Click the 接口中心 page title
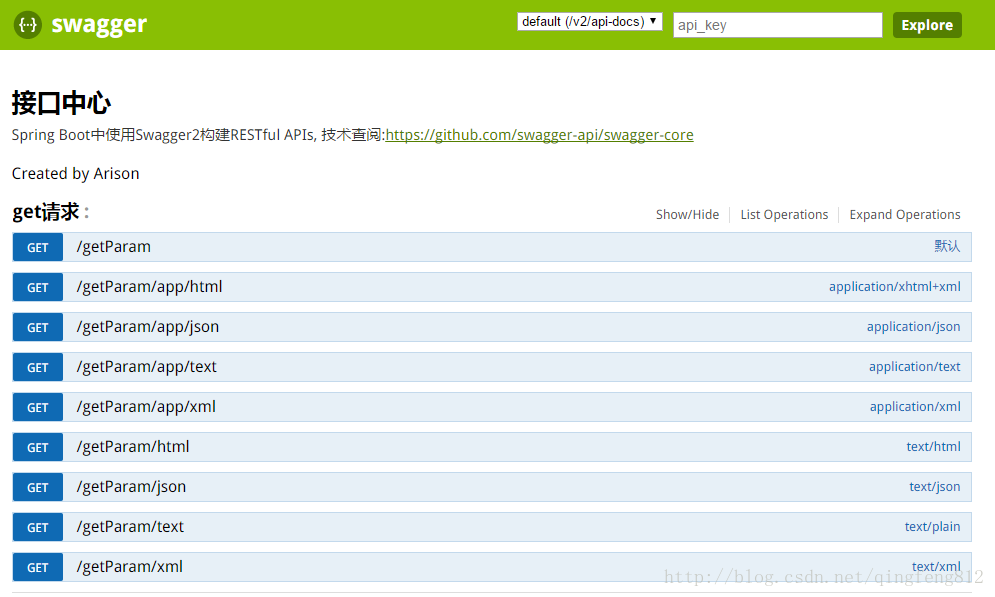 [62, 103]
